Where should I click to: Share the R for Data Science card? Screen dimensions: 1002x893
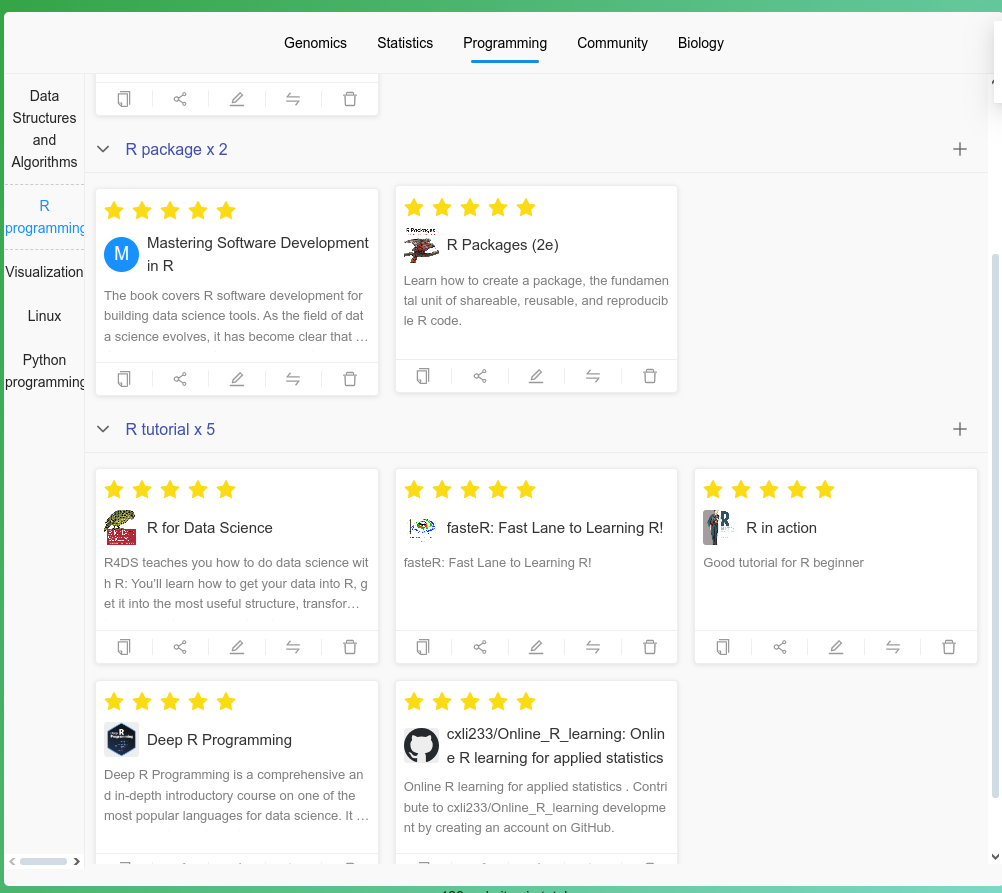180,647
